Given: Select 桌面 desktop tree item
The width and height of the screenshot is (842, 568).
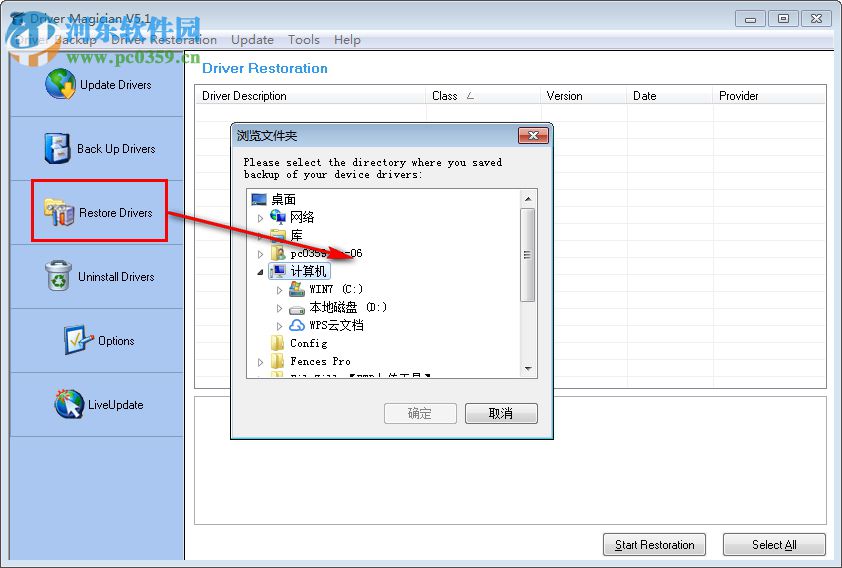Looking at the screenshot, I should [x=284, y=200].
